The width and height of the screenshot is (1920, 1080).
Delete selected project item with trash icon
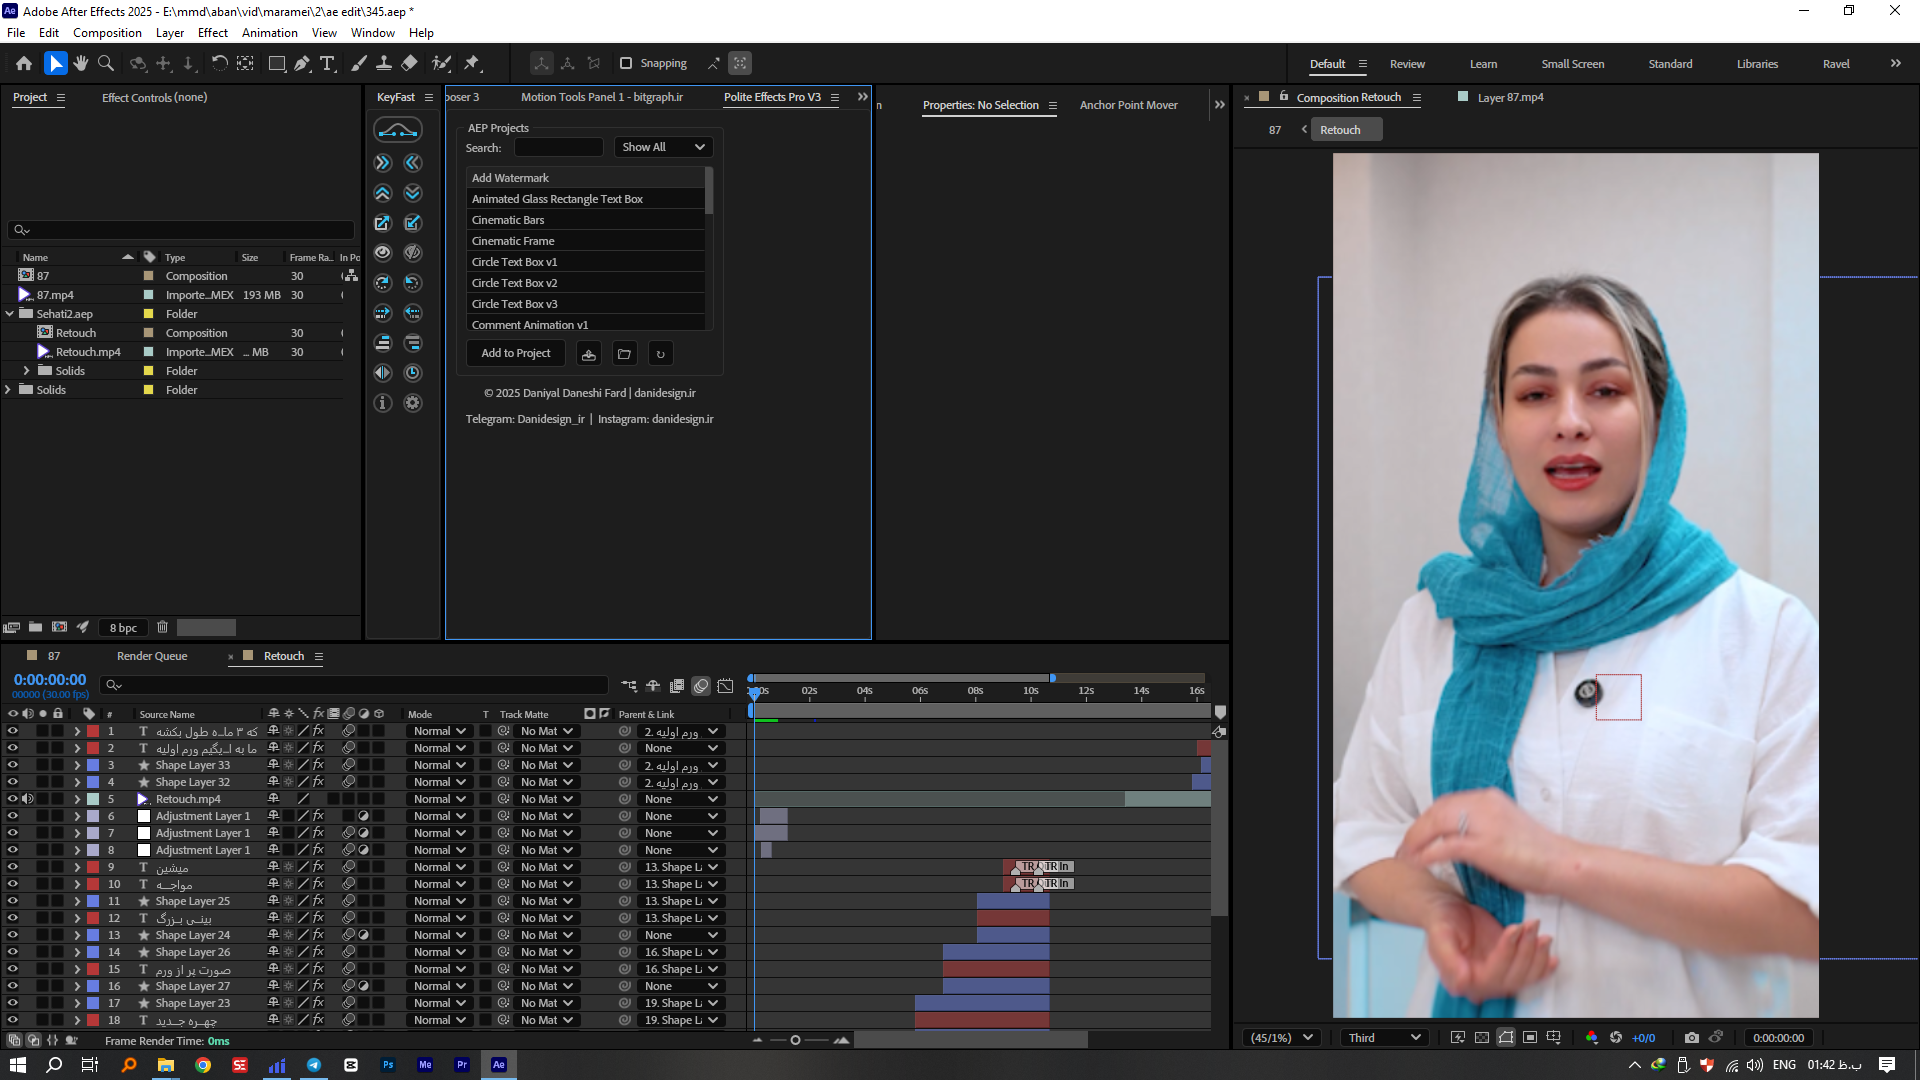click(x=162, y=627)
